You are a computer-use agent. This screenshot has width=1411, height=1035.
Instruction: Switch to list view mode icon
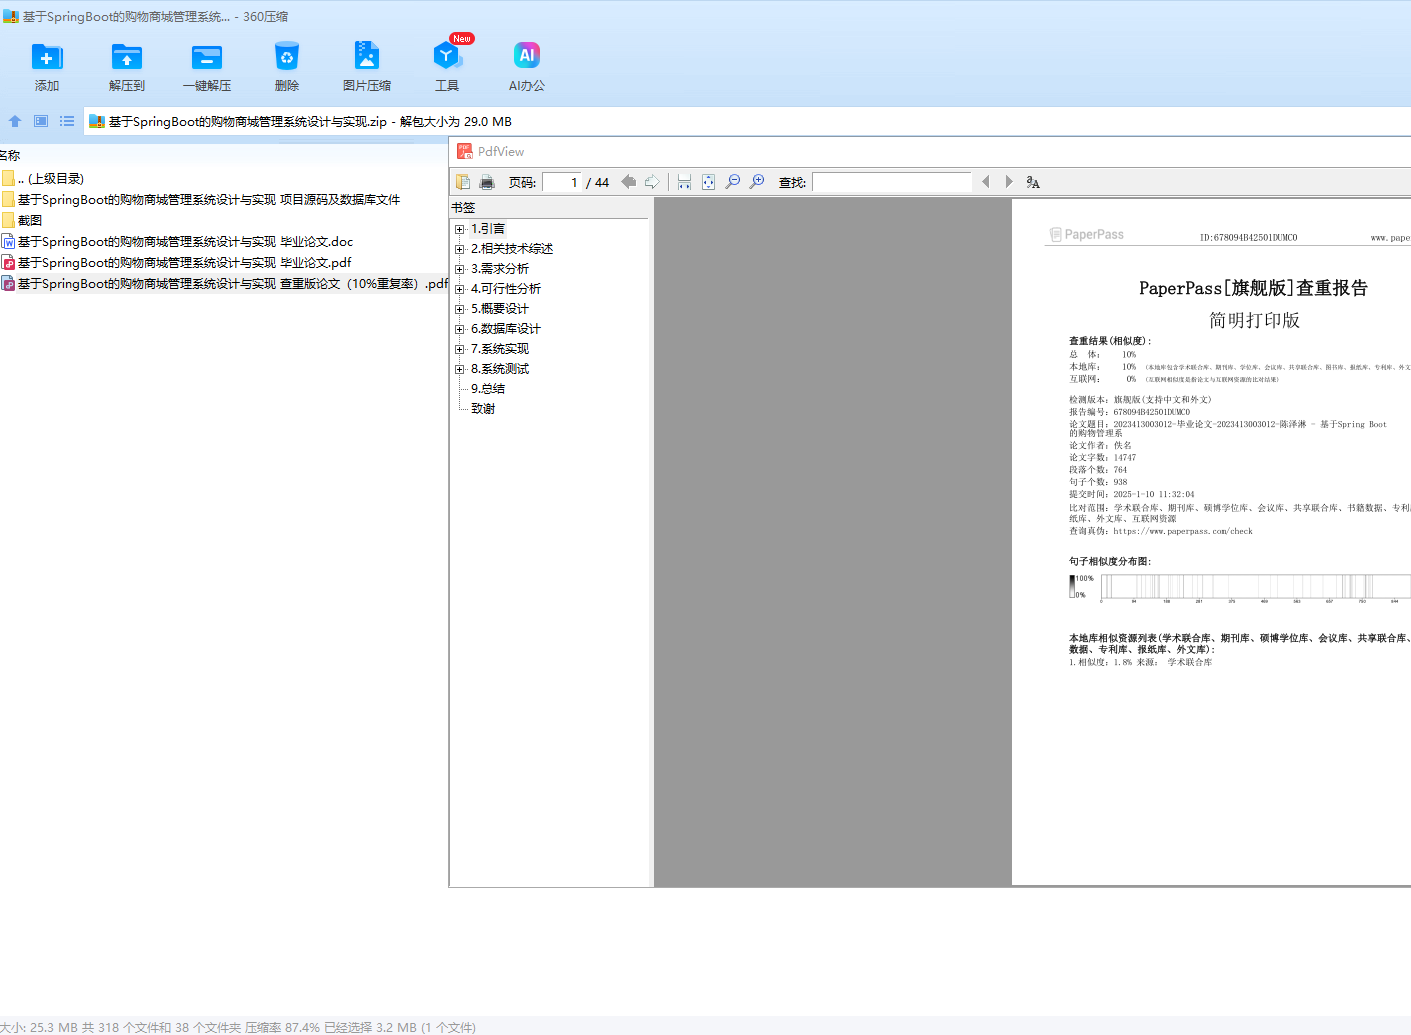[x=67, y=121]
